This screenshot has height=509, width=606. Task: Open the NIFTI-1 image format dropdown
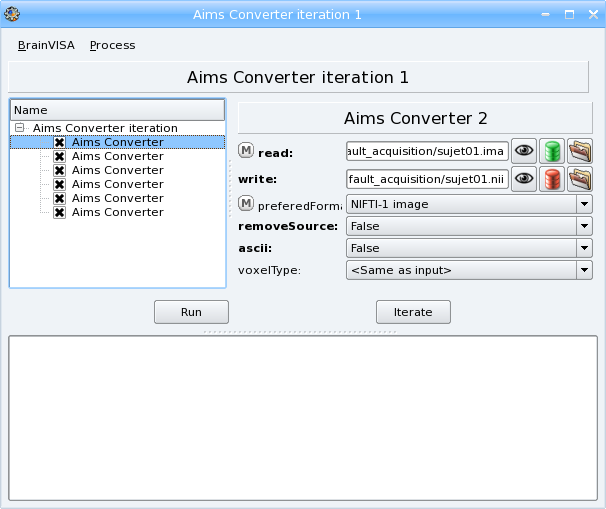[x=469, y=204]
